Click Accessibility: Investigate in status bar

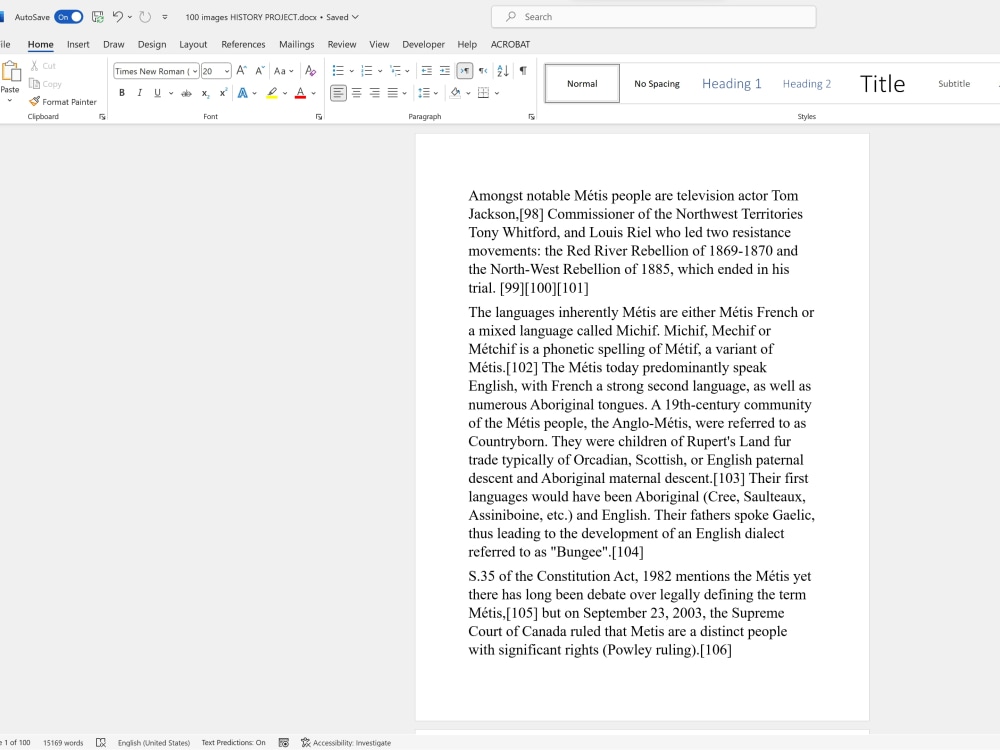pyautogui.click(x=346, y=742)
